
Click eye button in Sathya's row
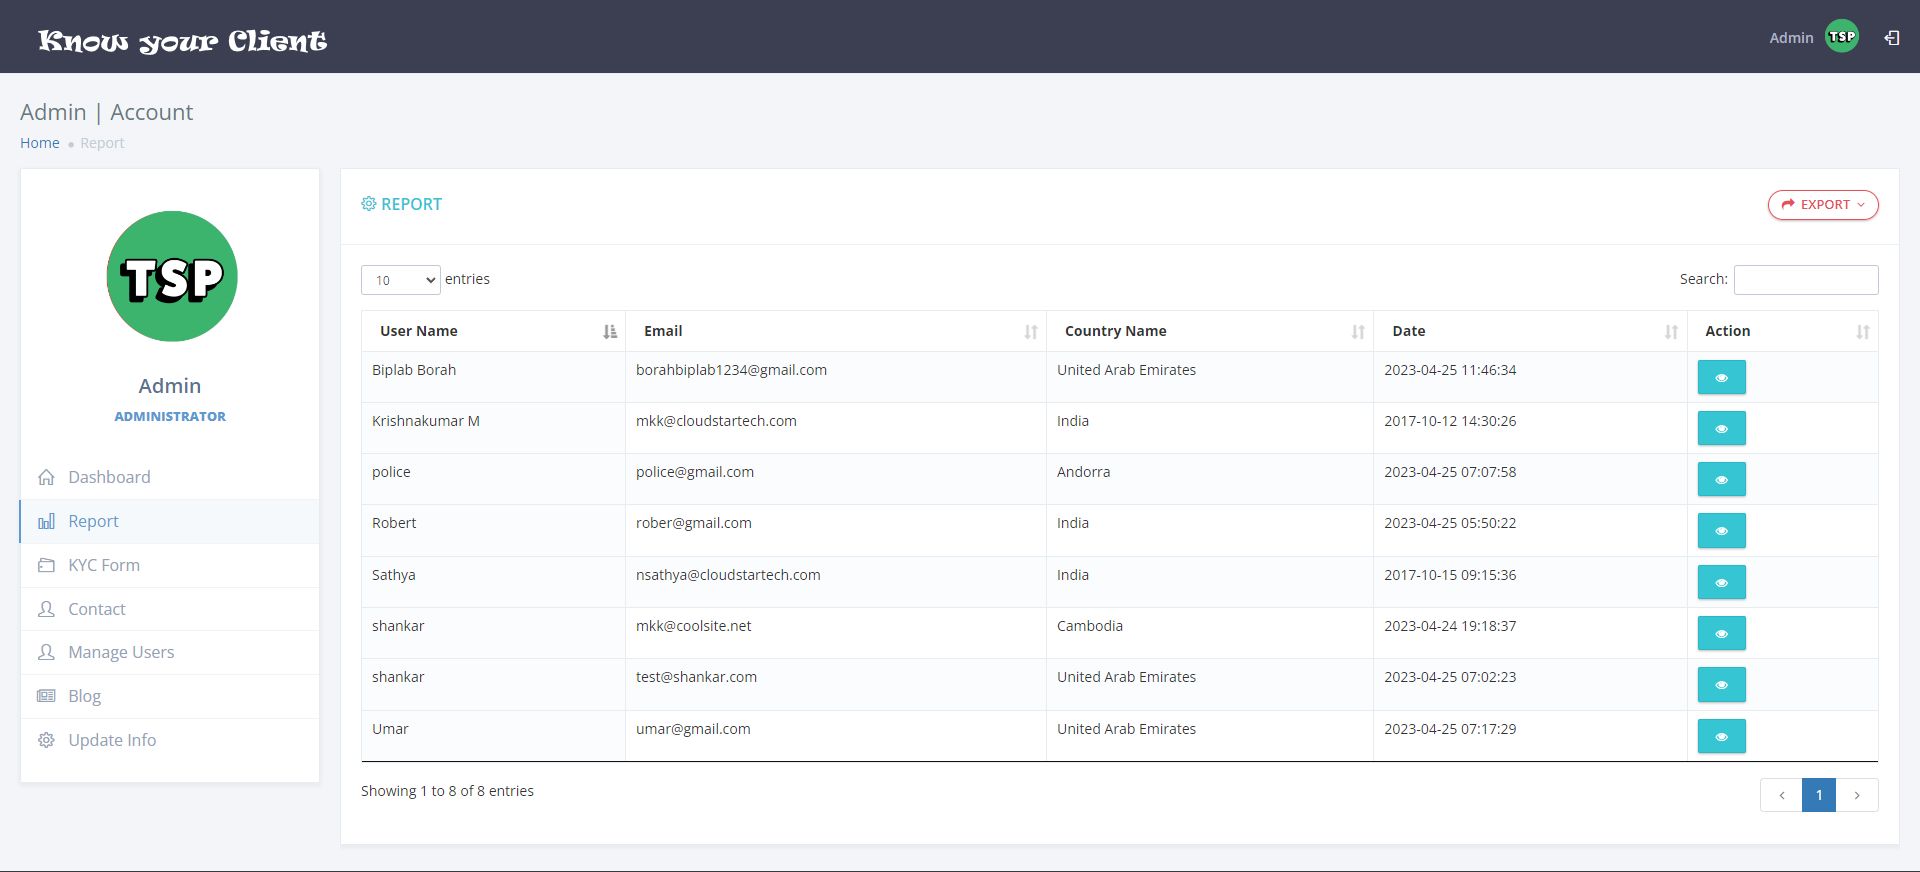pos(1721,583)
